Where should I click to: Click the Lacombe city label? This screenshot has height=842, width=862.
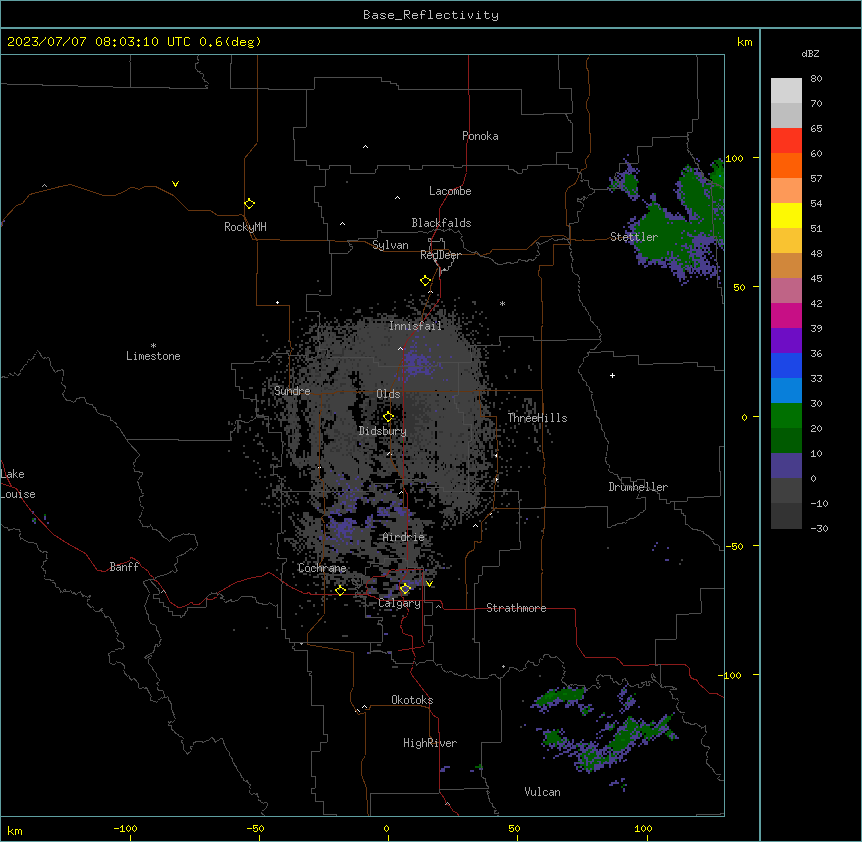(x=450, y=191)
